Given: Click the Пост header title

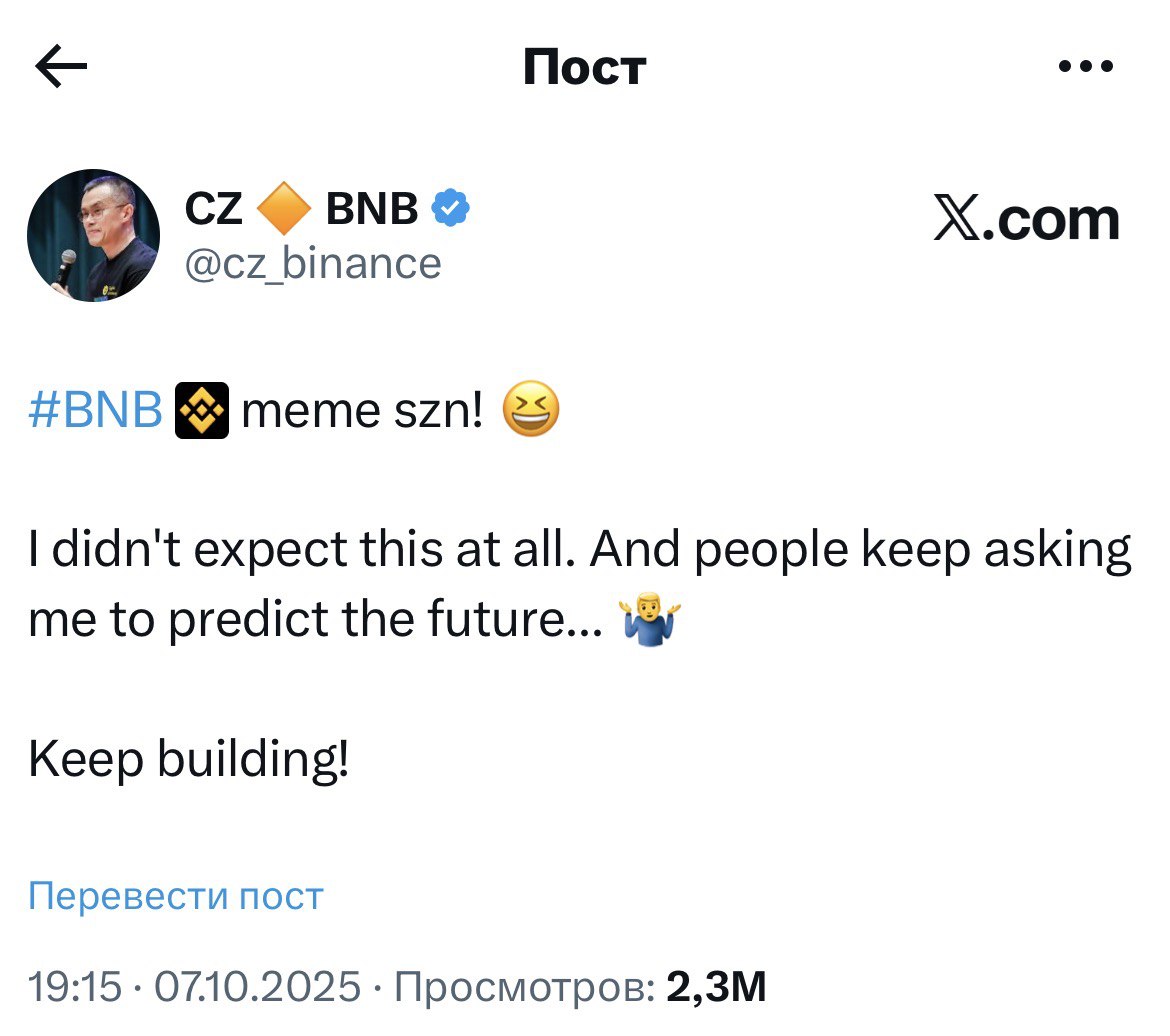Looking at the screenshot, I should click(585, 68).
